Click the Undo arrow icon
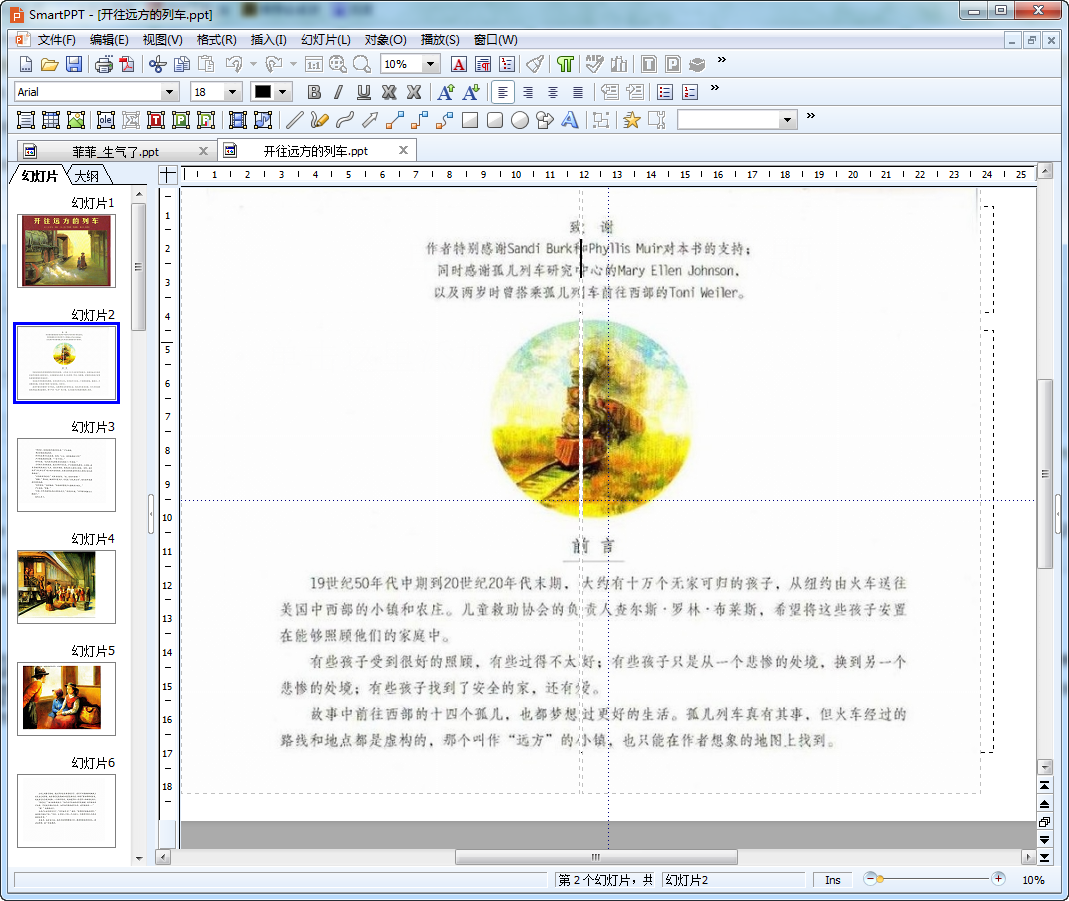This screenshot has height=901, width=1069. coord(234,64)
